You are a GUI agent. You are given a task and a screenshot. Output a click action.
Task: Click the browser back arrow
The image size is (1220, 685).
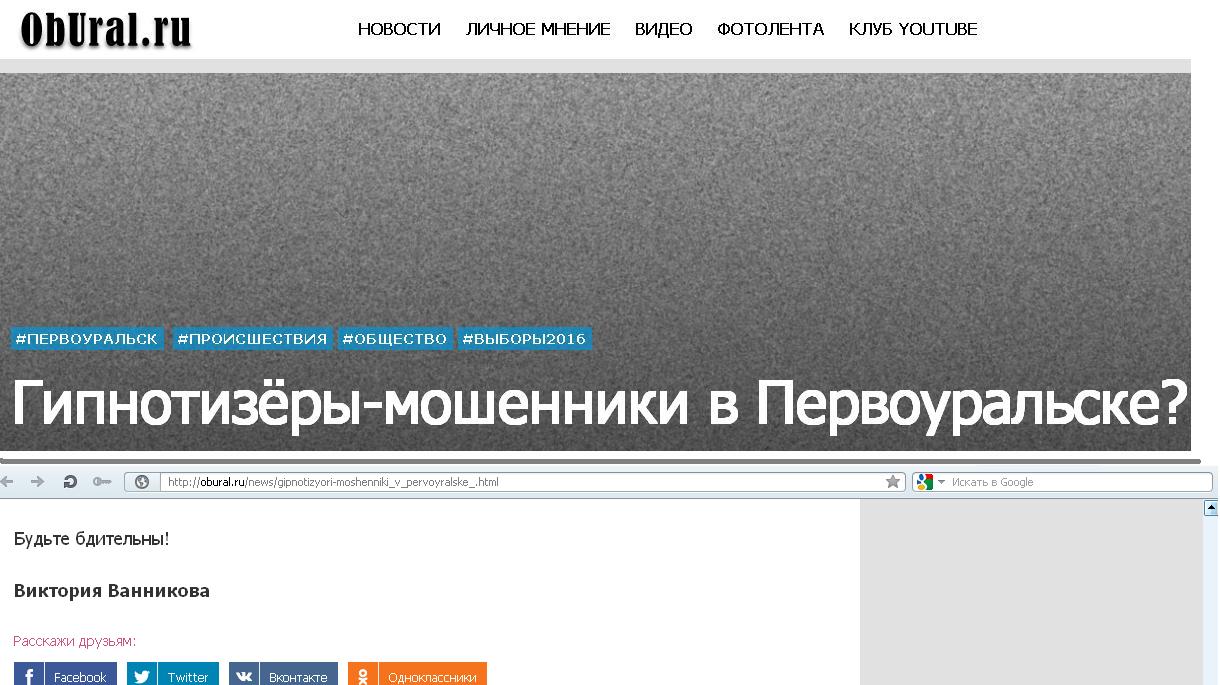click(8, 482)
